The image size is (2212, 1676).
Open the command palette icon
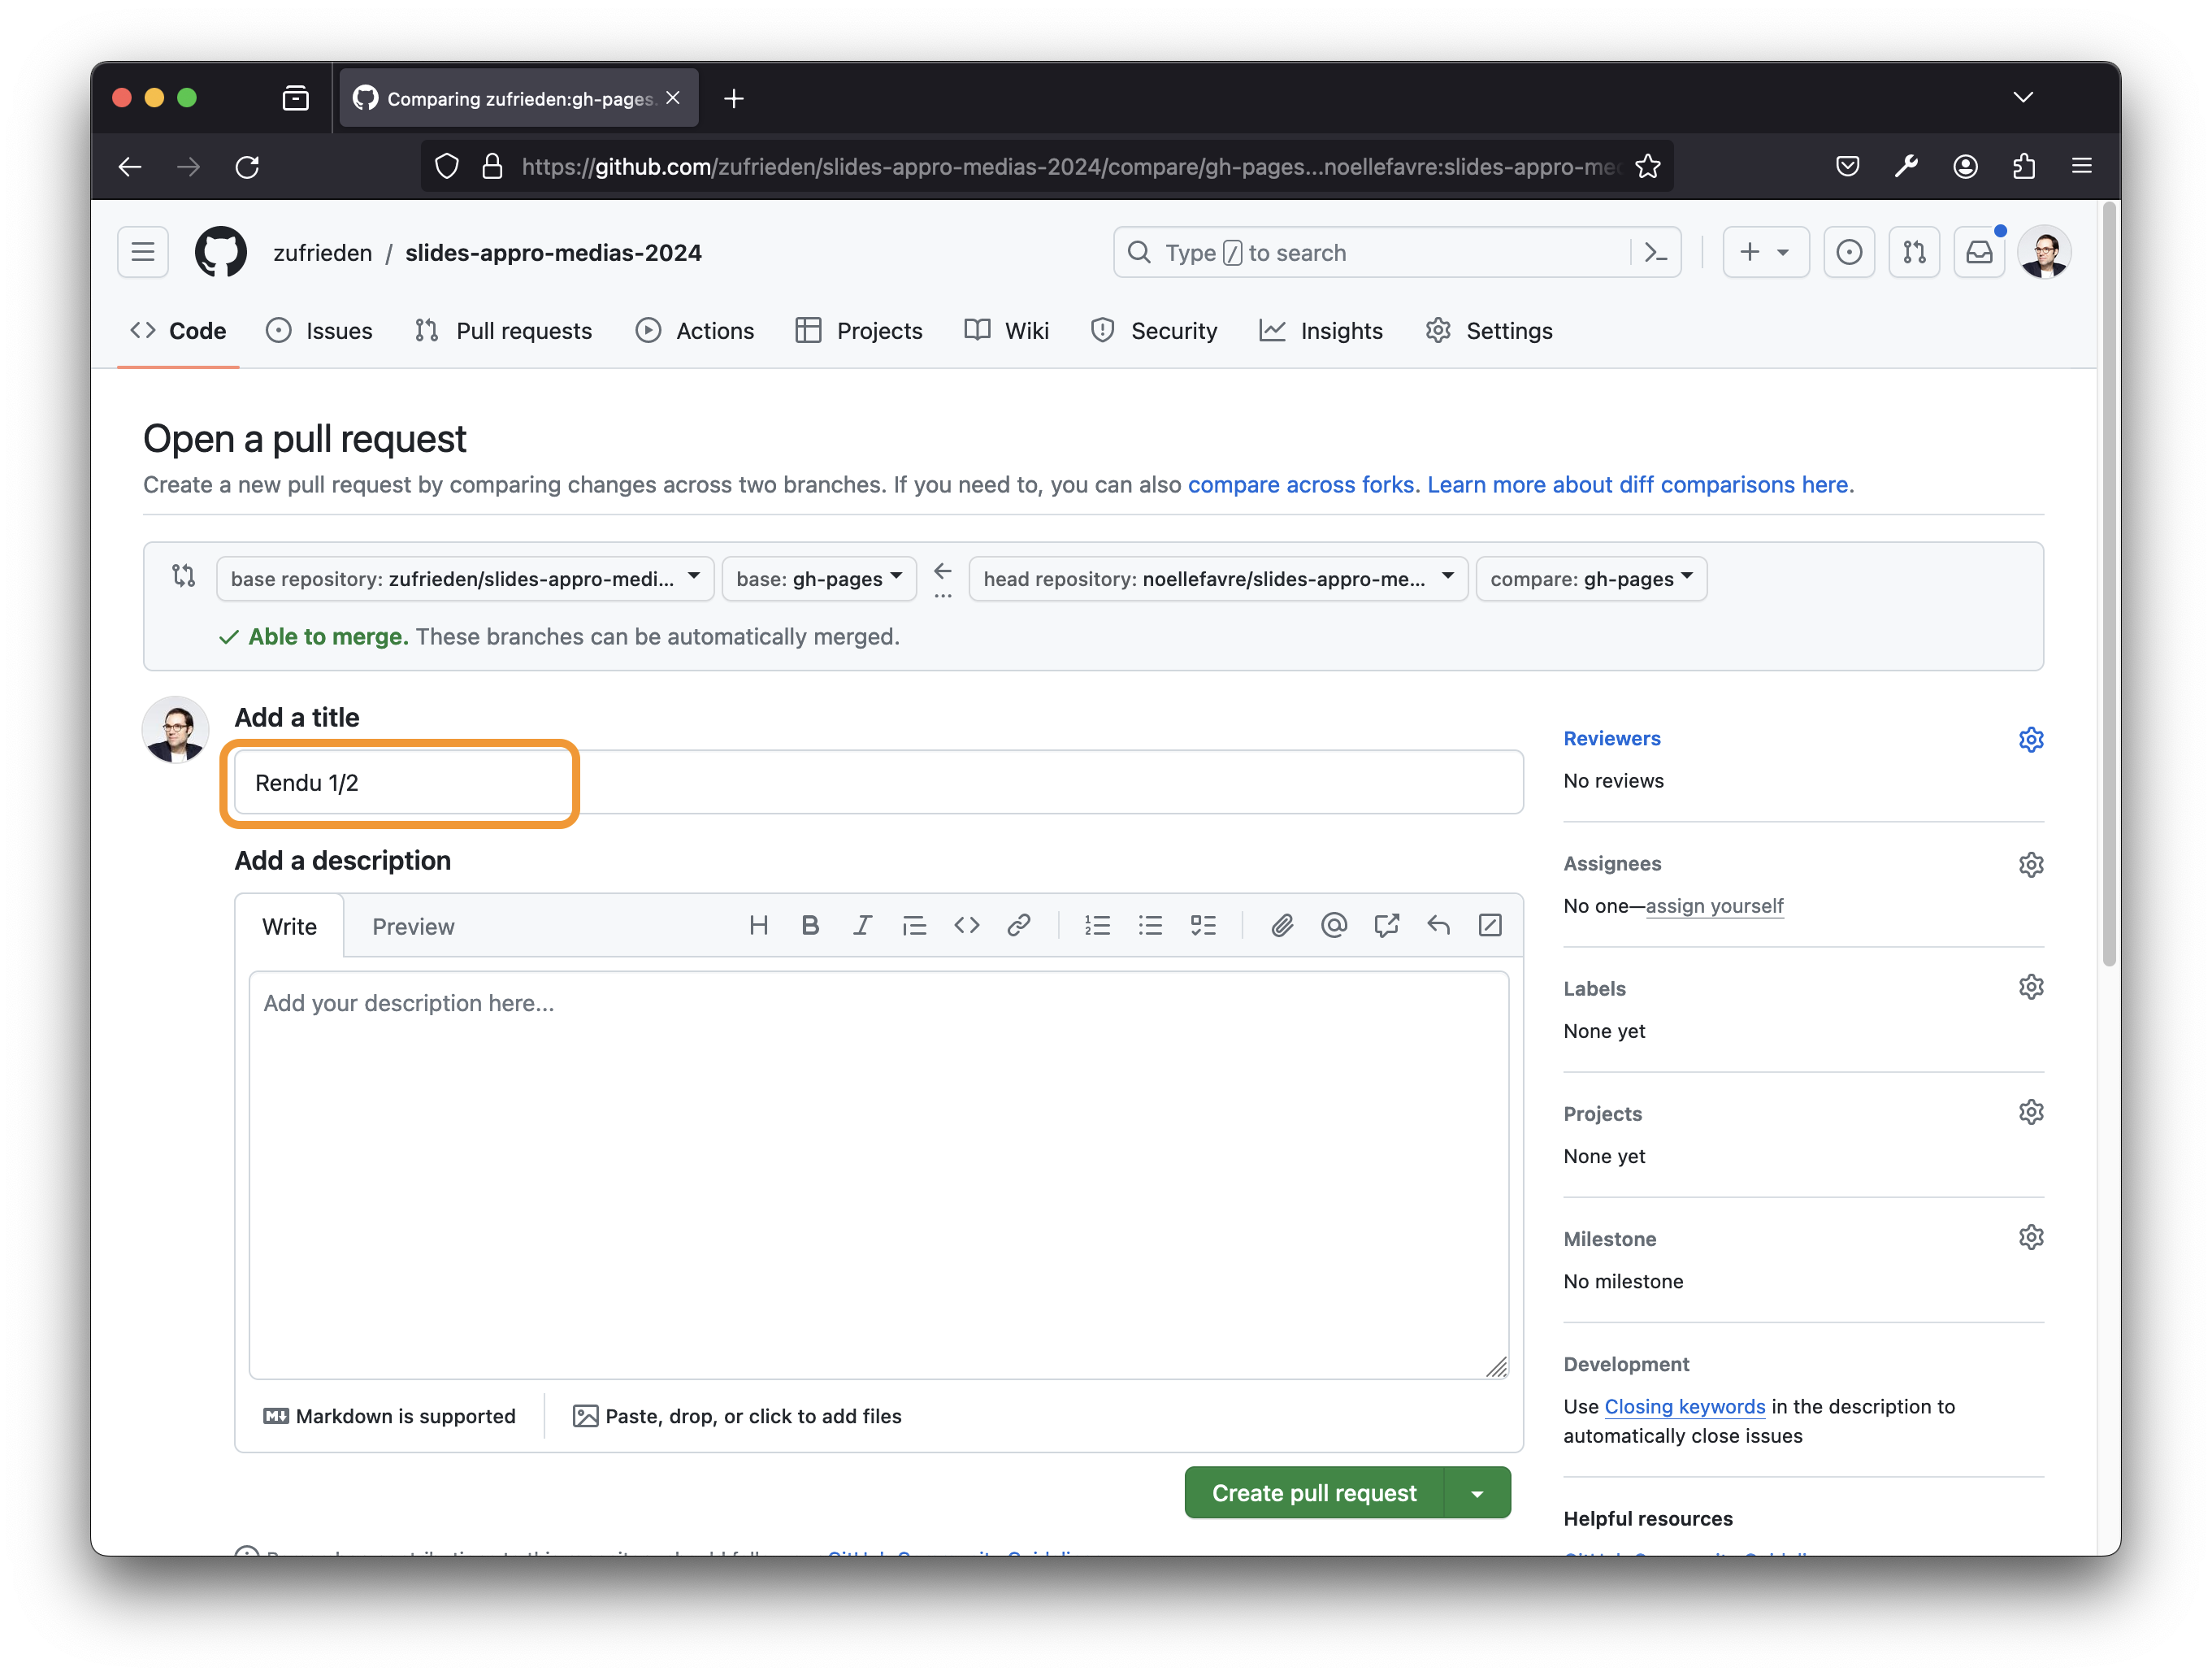1655,252
